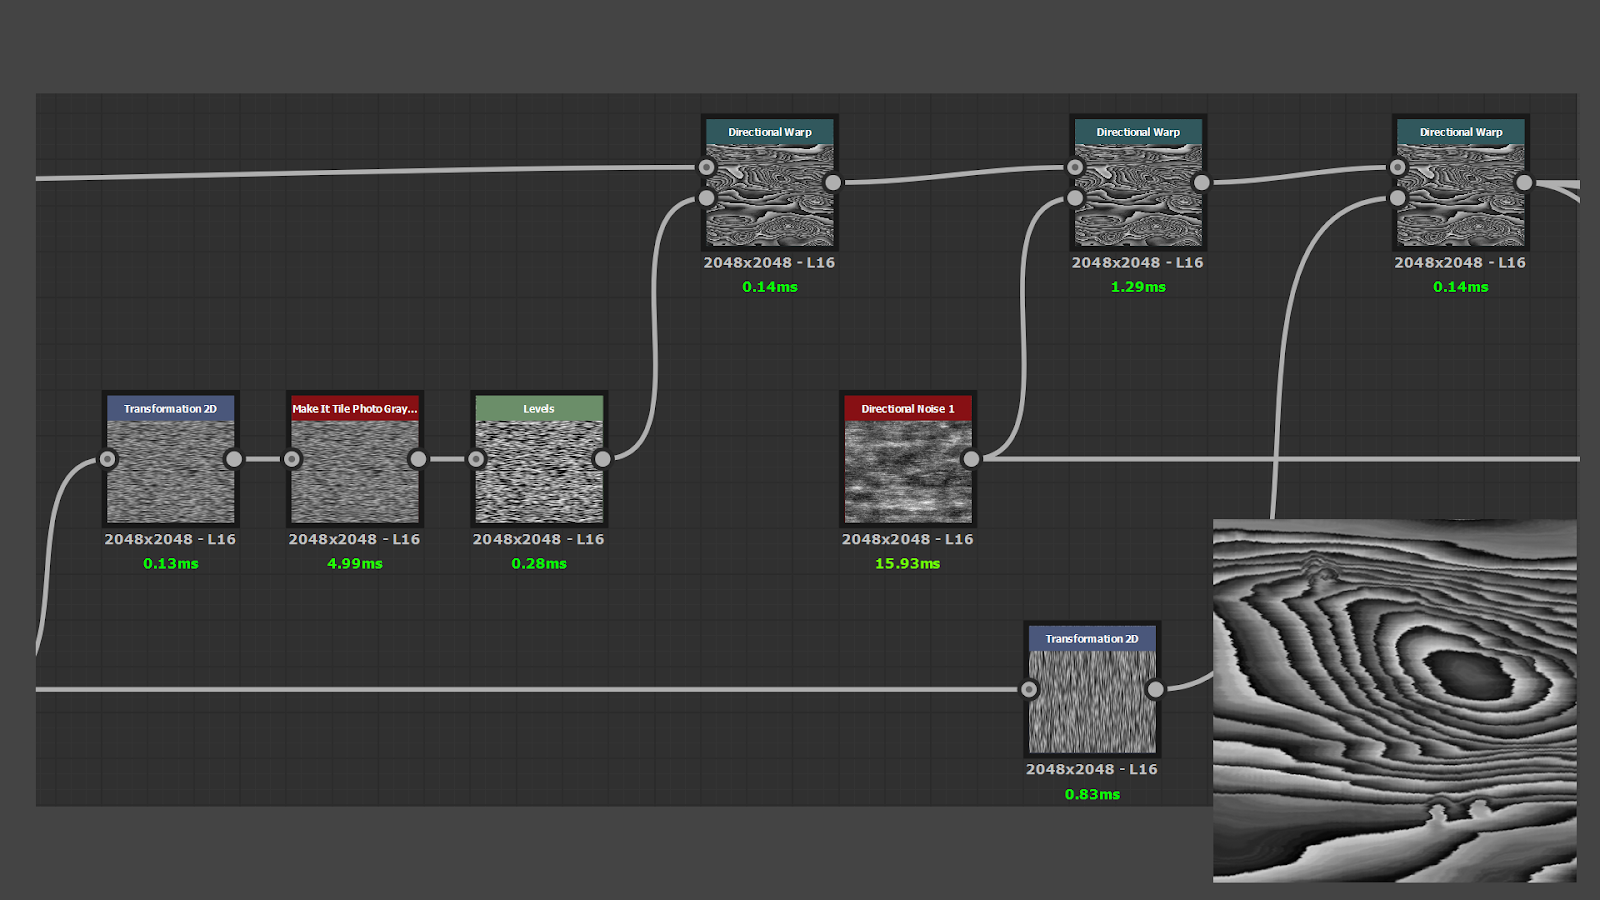
Task: Click the Make It Tile Photo Gray title
Action: pyautogui.click(x=355, y=408)
